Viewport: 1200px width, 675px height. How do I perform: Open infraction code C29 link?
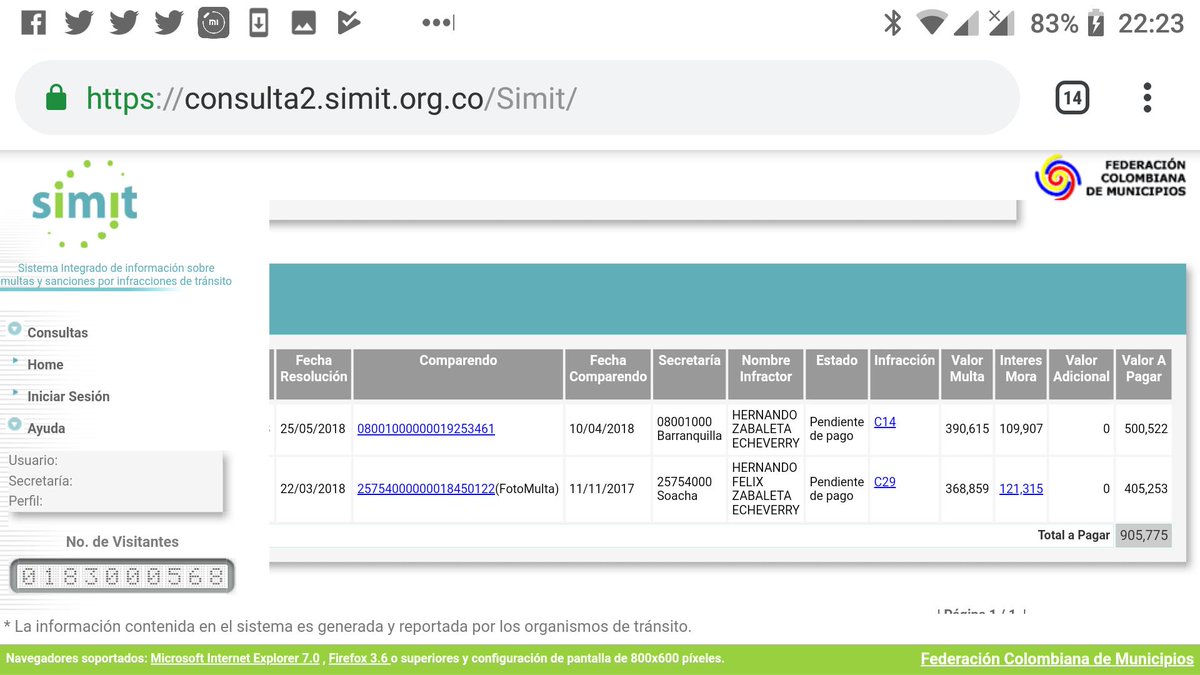[885, 482]
